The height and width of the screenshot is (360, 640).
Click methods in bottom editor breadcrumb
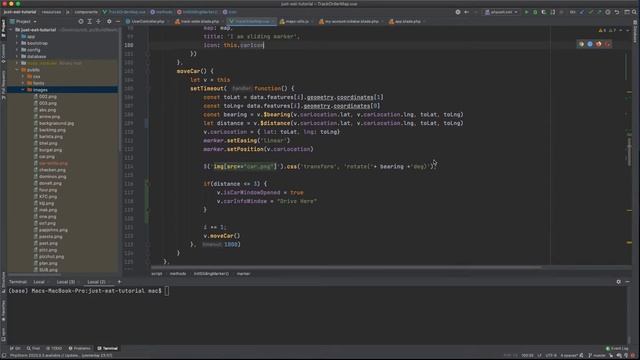(178, 273)
